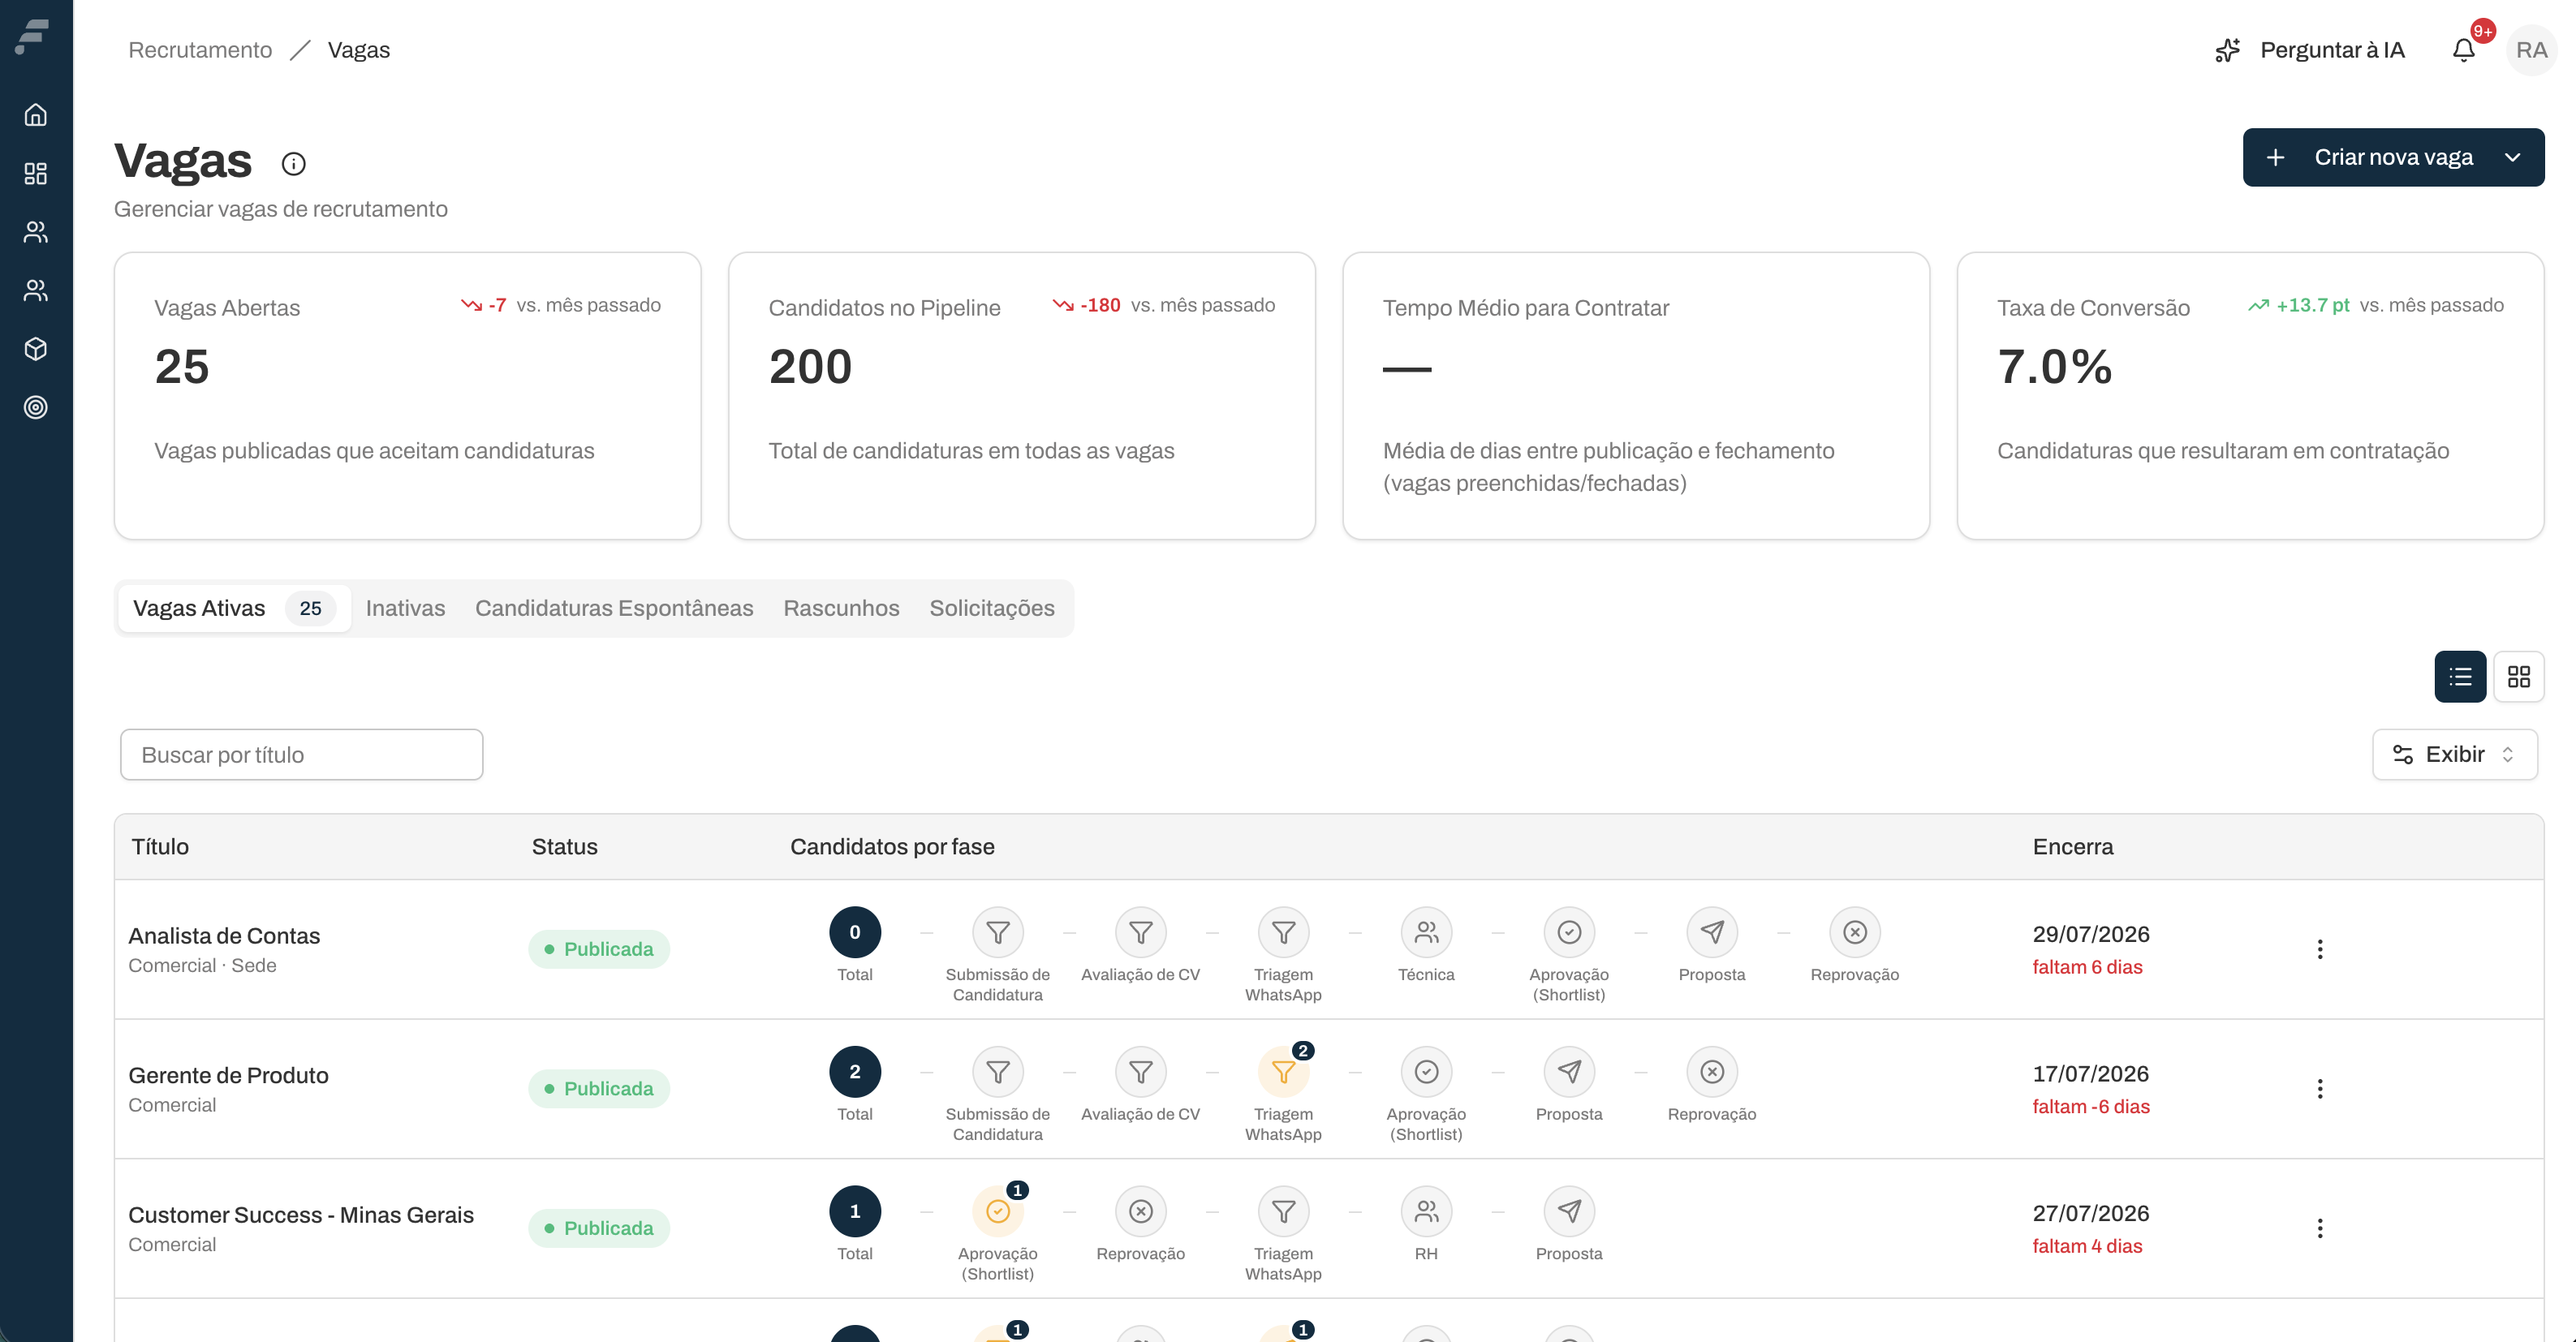Image resolution: width=2576 pixels, height=1342 pixels.
Task: Click Aprovação (Shortlist) stage for Customer Success
Action: click(998, 1211)
